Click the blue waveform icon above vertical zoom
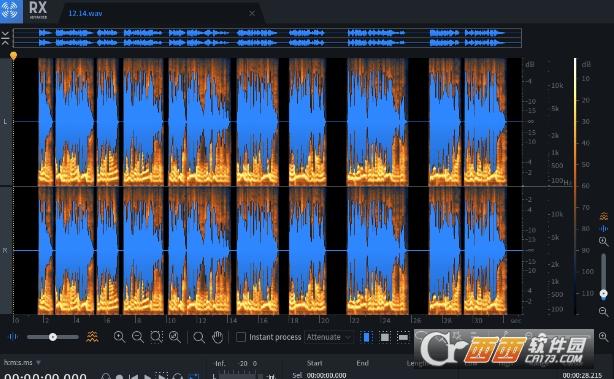The height and width of the screenshot is (379, 614). 604,228
